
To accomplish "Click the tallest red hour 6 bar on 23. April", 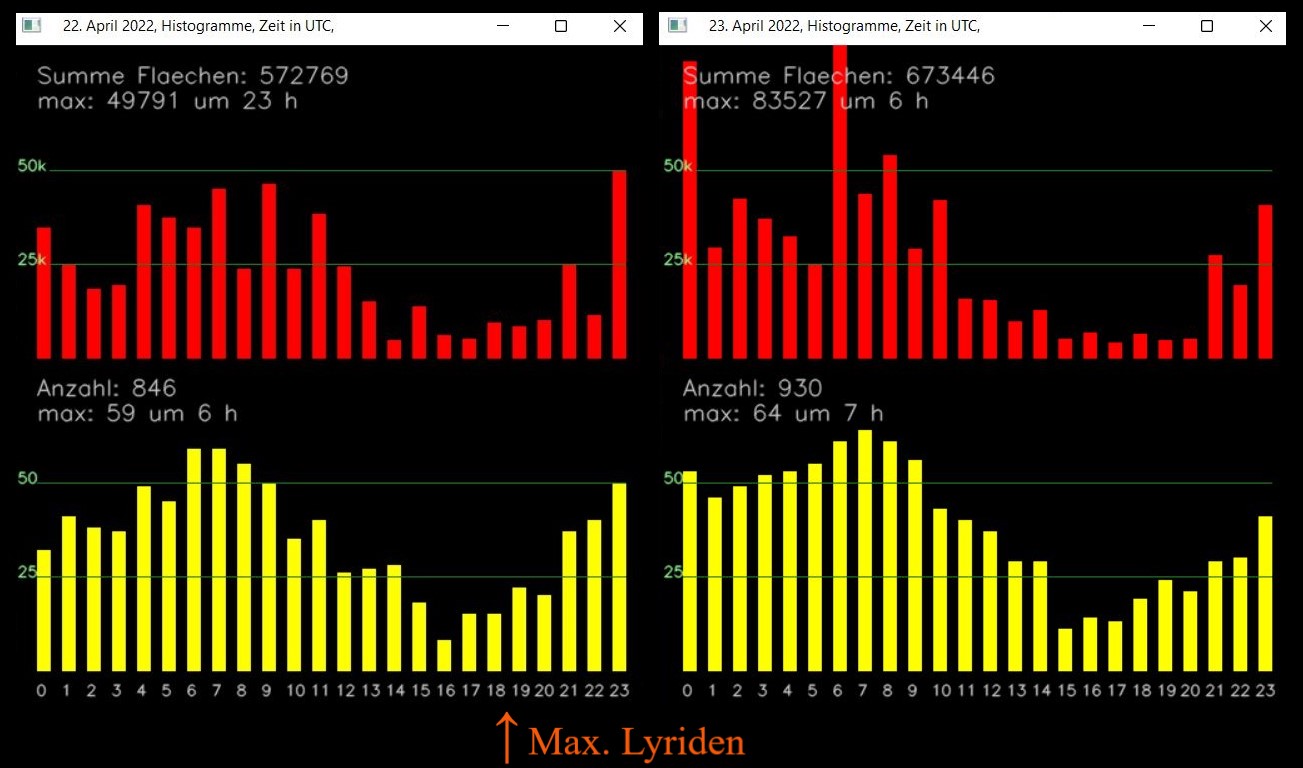I will point(840,200).
